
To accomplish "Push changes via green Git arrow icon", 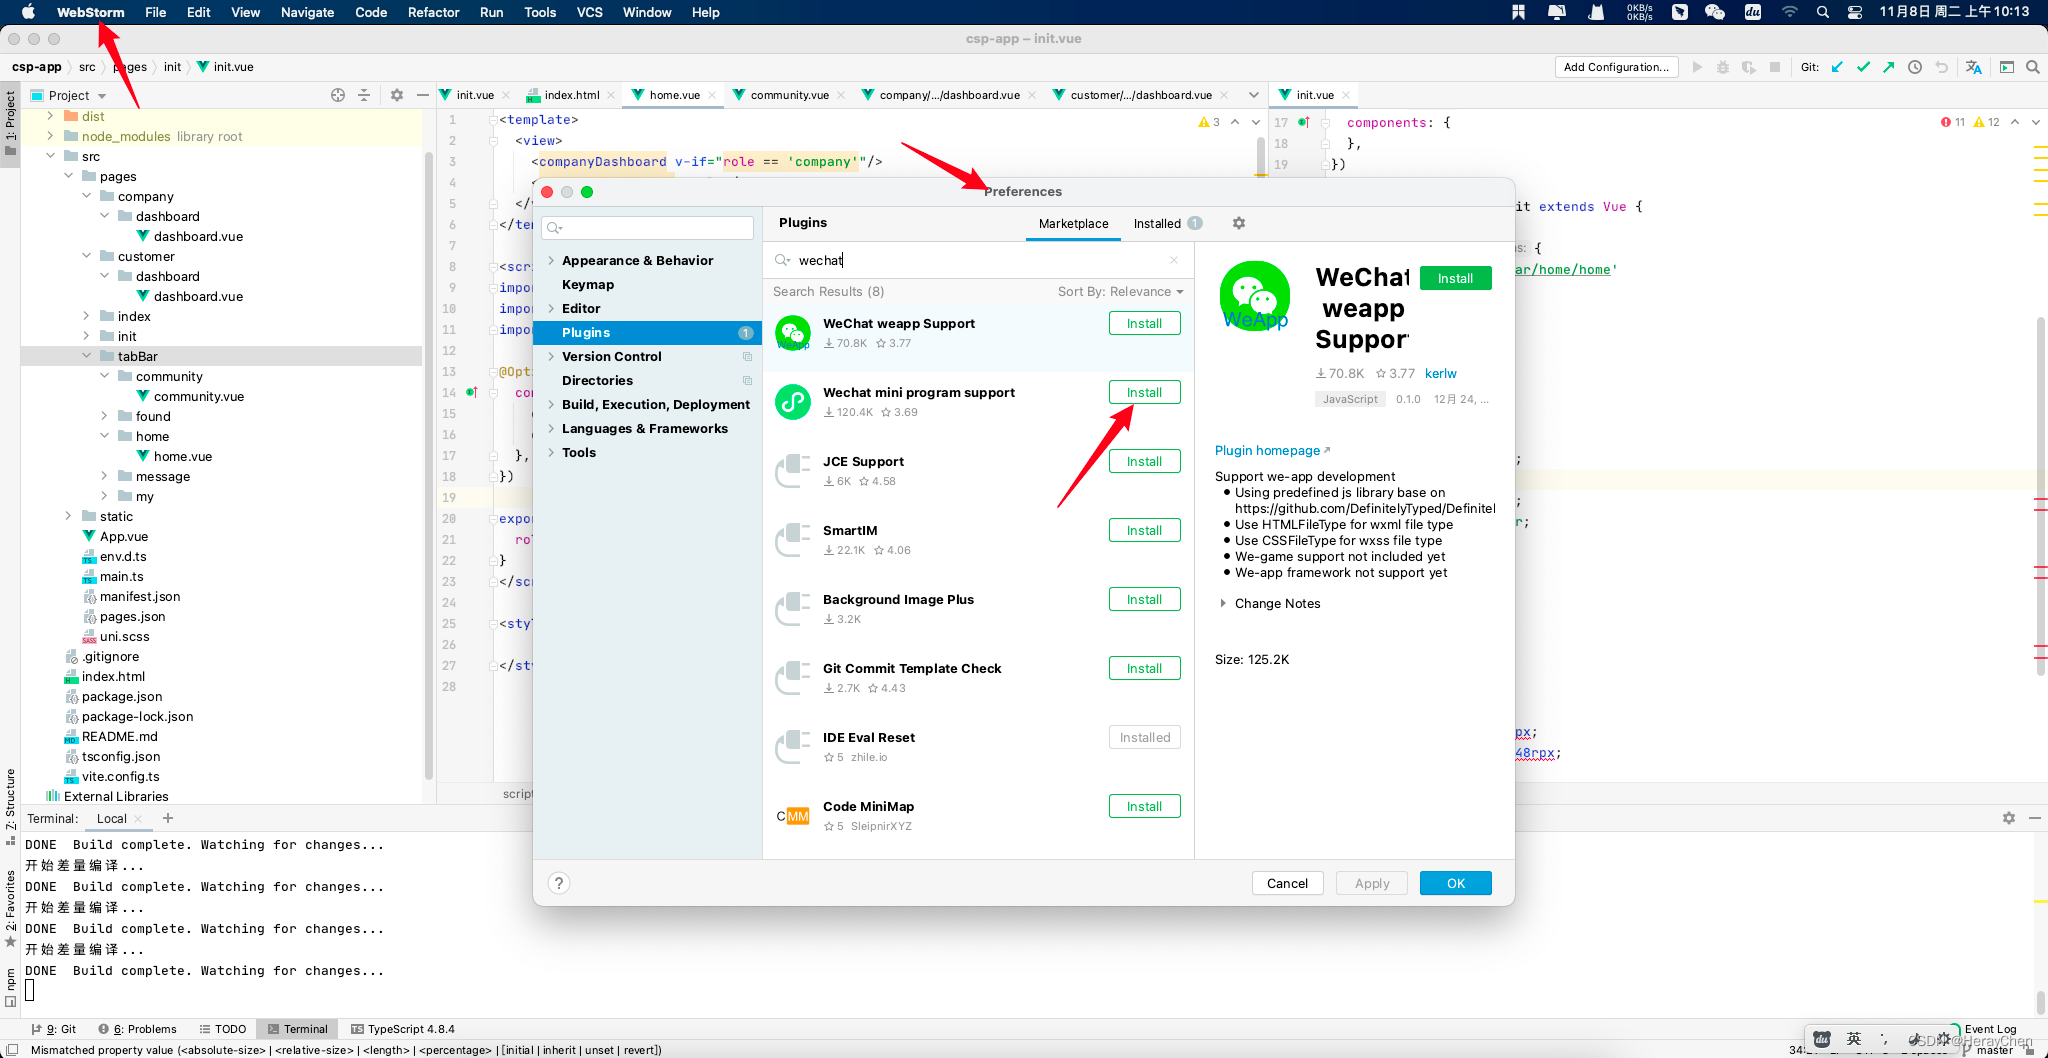I will tap(1888, 67).
